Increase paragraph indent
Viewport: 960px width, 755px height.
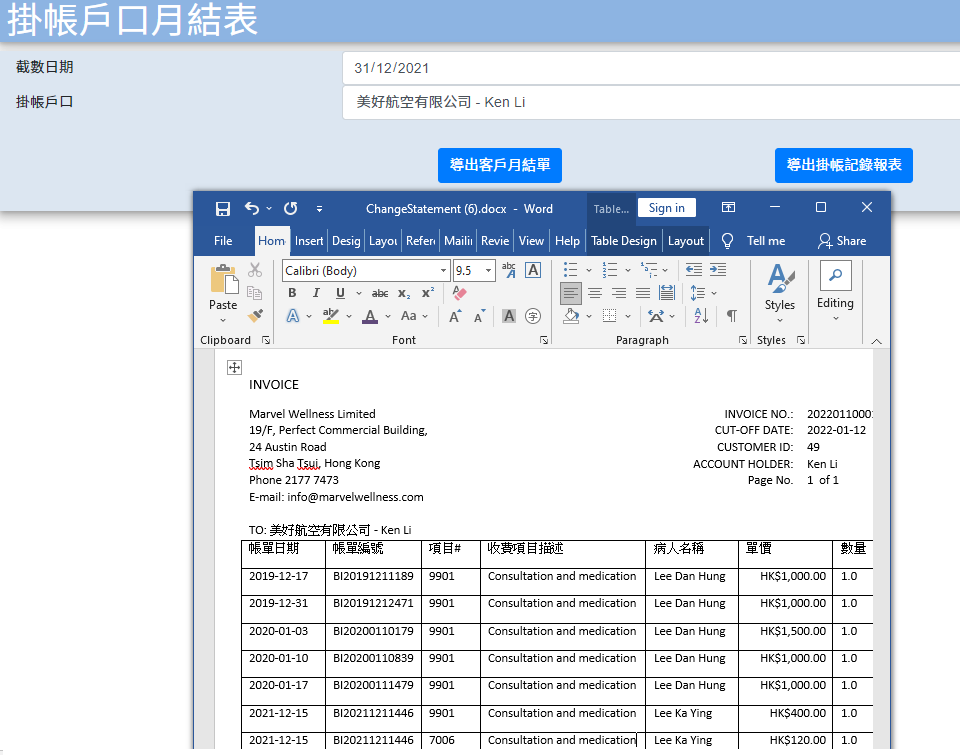point(718,269)
